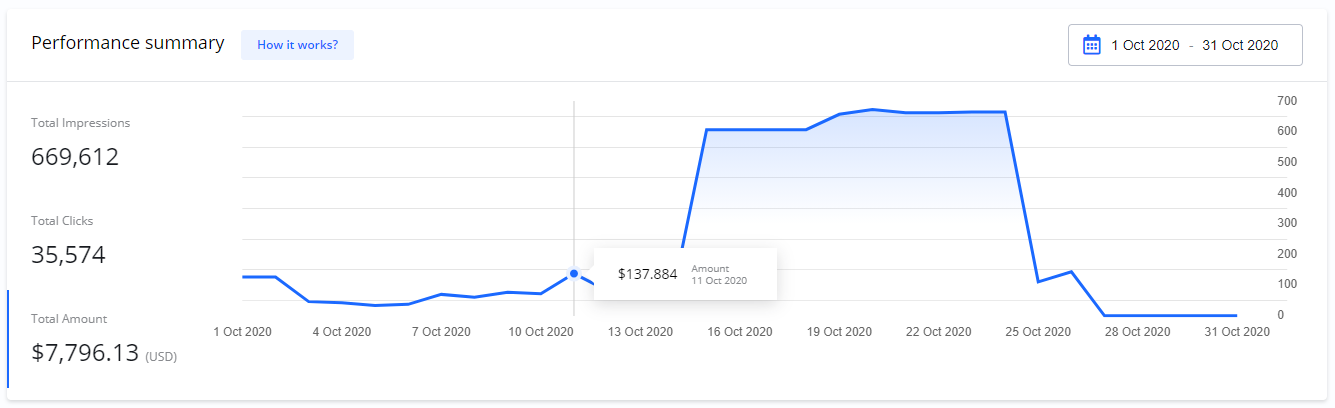The image size is (1335, 408).
Task: Click the 1 Oct 2020 x-axis label
Action: click(x=243, y=332)
